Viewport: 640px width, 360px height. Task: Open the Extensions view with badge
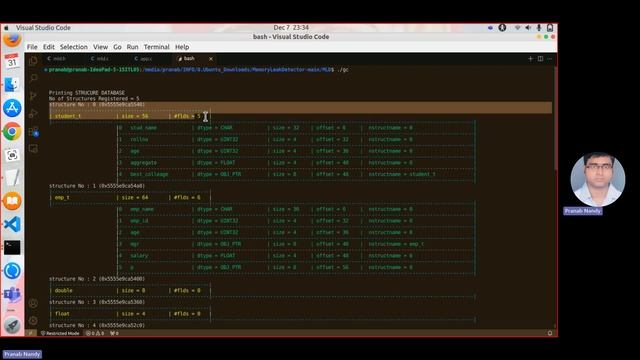click(x=33, y=131)
